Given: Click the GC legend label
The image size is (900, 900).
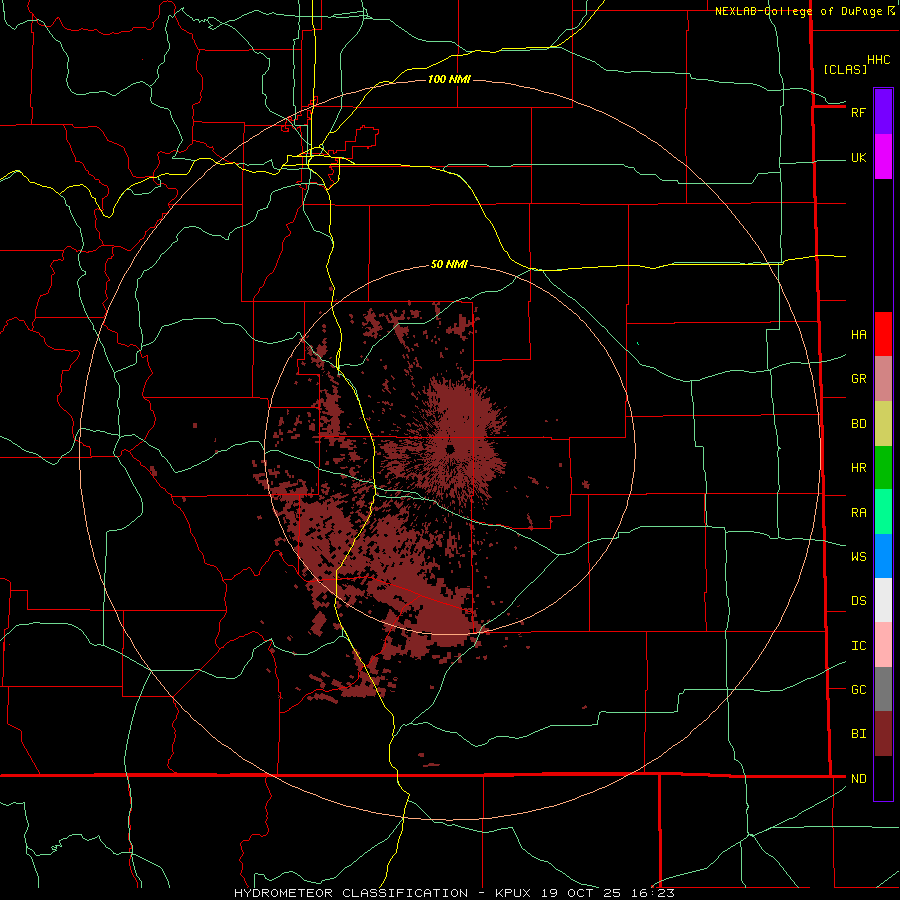Looking at the screenshot, I should (x=858, y=689).
